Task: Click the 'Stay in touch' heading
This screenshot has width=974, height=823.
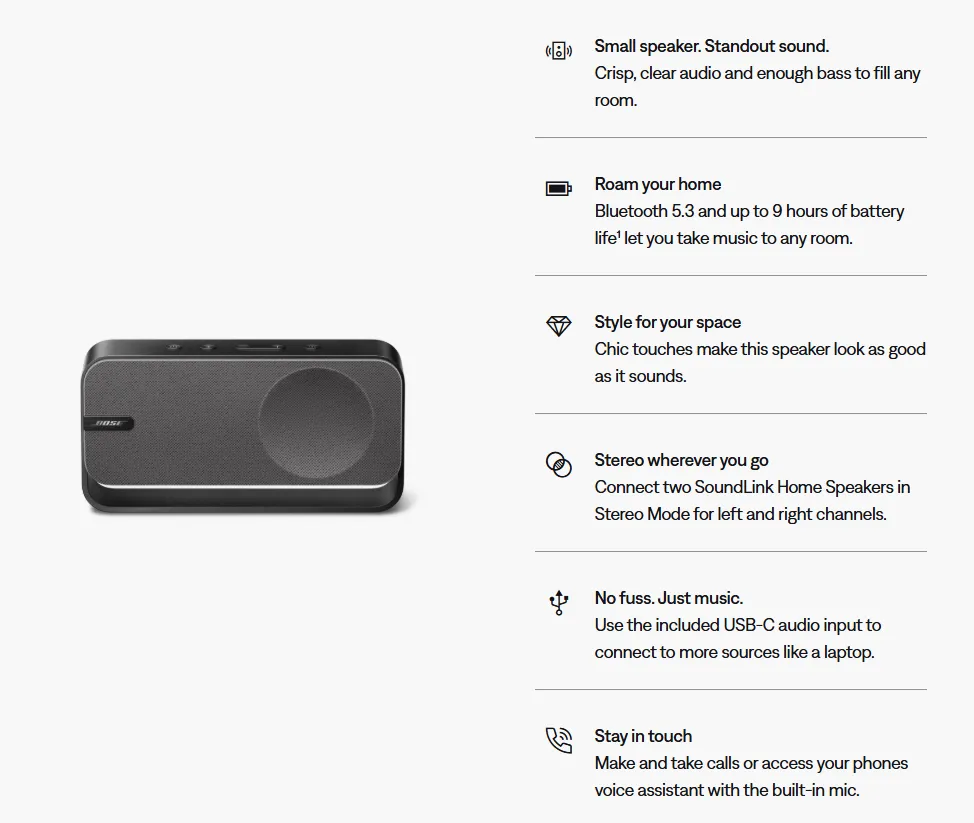Action: pos(643,735)
